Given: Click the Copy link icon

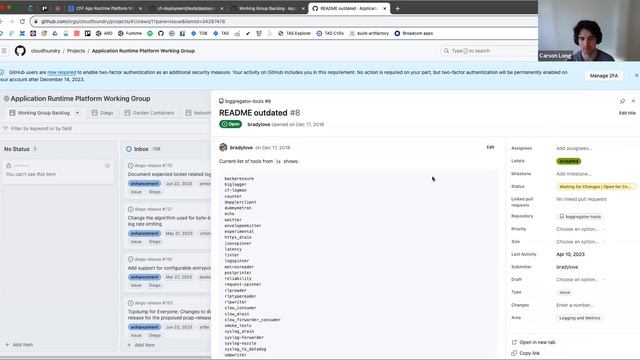Looking at the screenshot, I should pyautogui.click(x=514, y=353).
